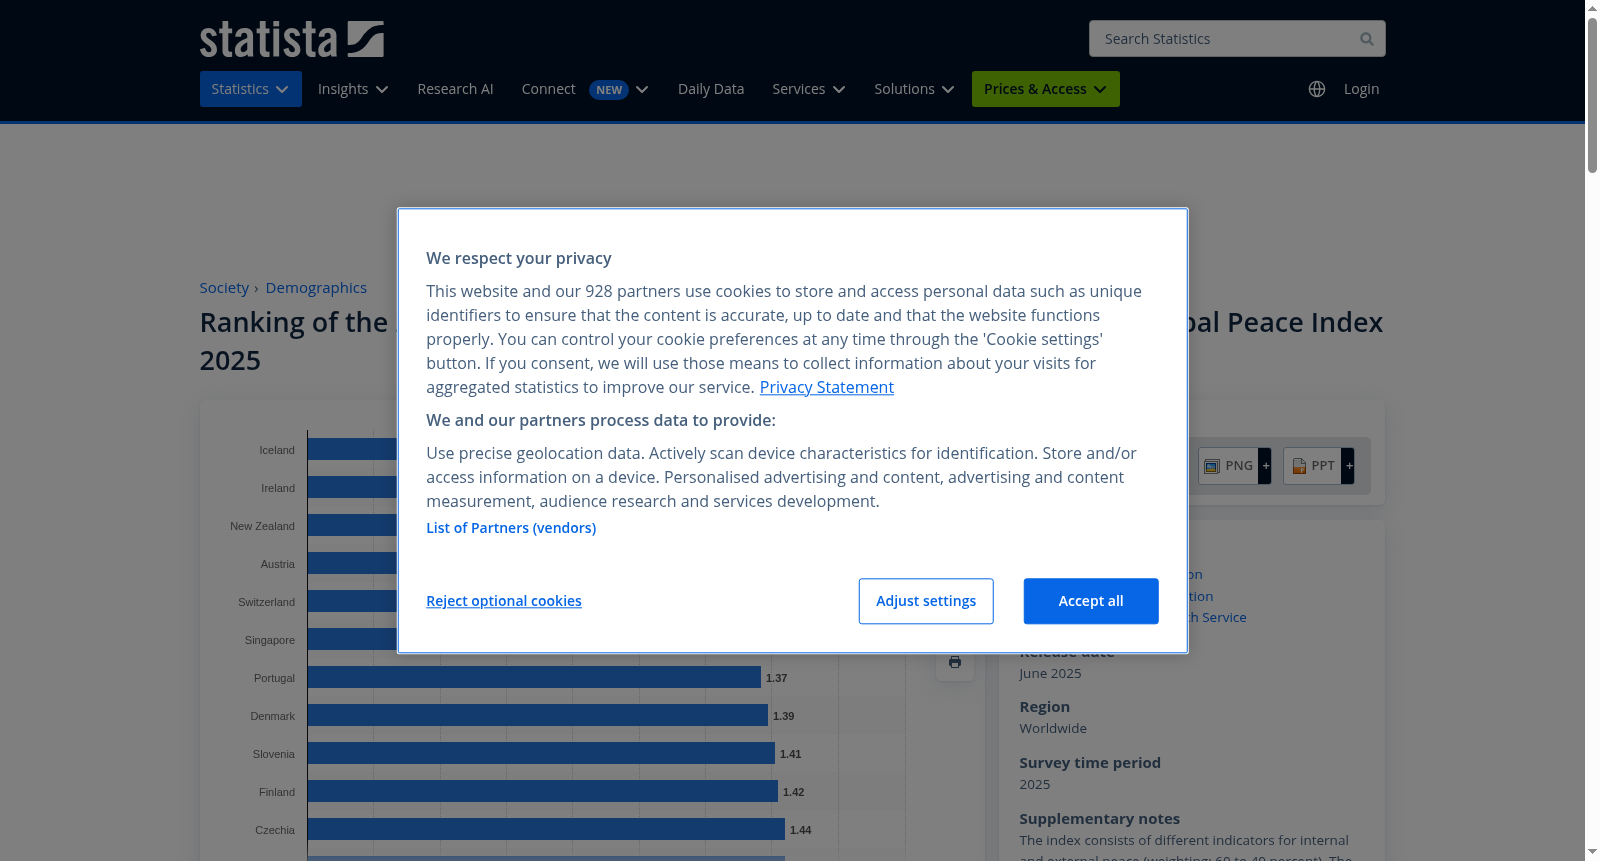Click the Statista logo

(x=292, y=39)
